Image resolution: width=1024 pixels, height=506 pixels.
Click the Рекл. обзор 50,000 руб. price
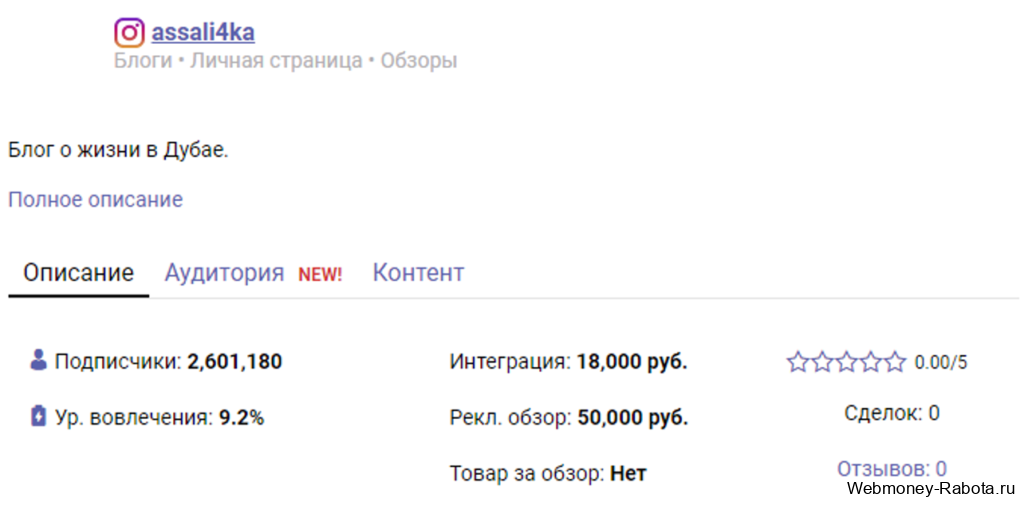569,417
